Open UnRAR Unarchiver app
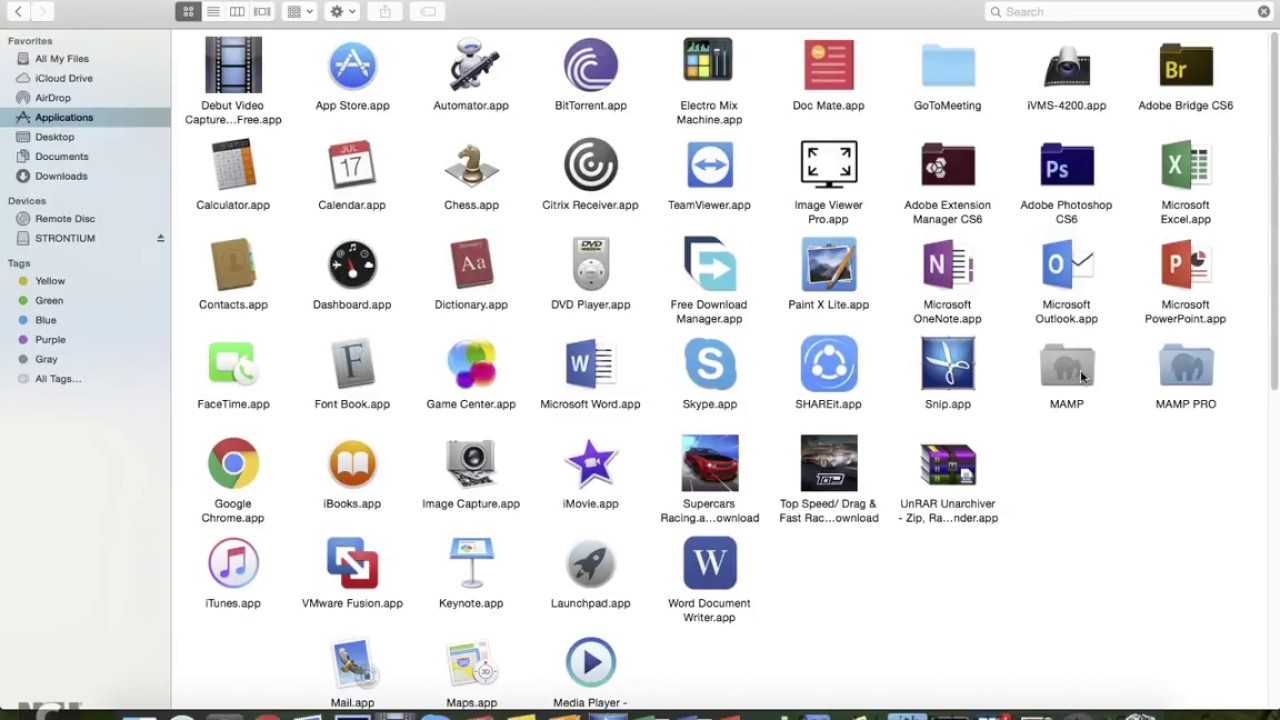 (x=947, y=464)
